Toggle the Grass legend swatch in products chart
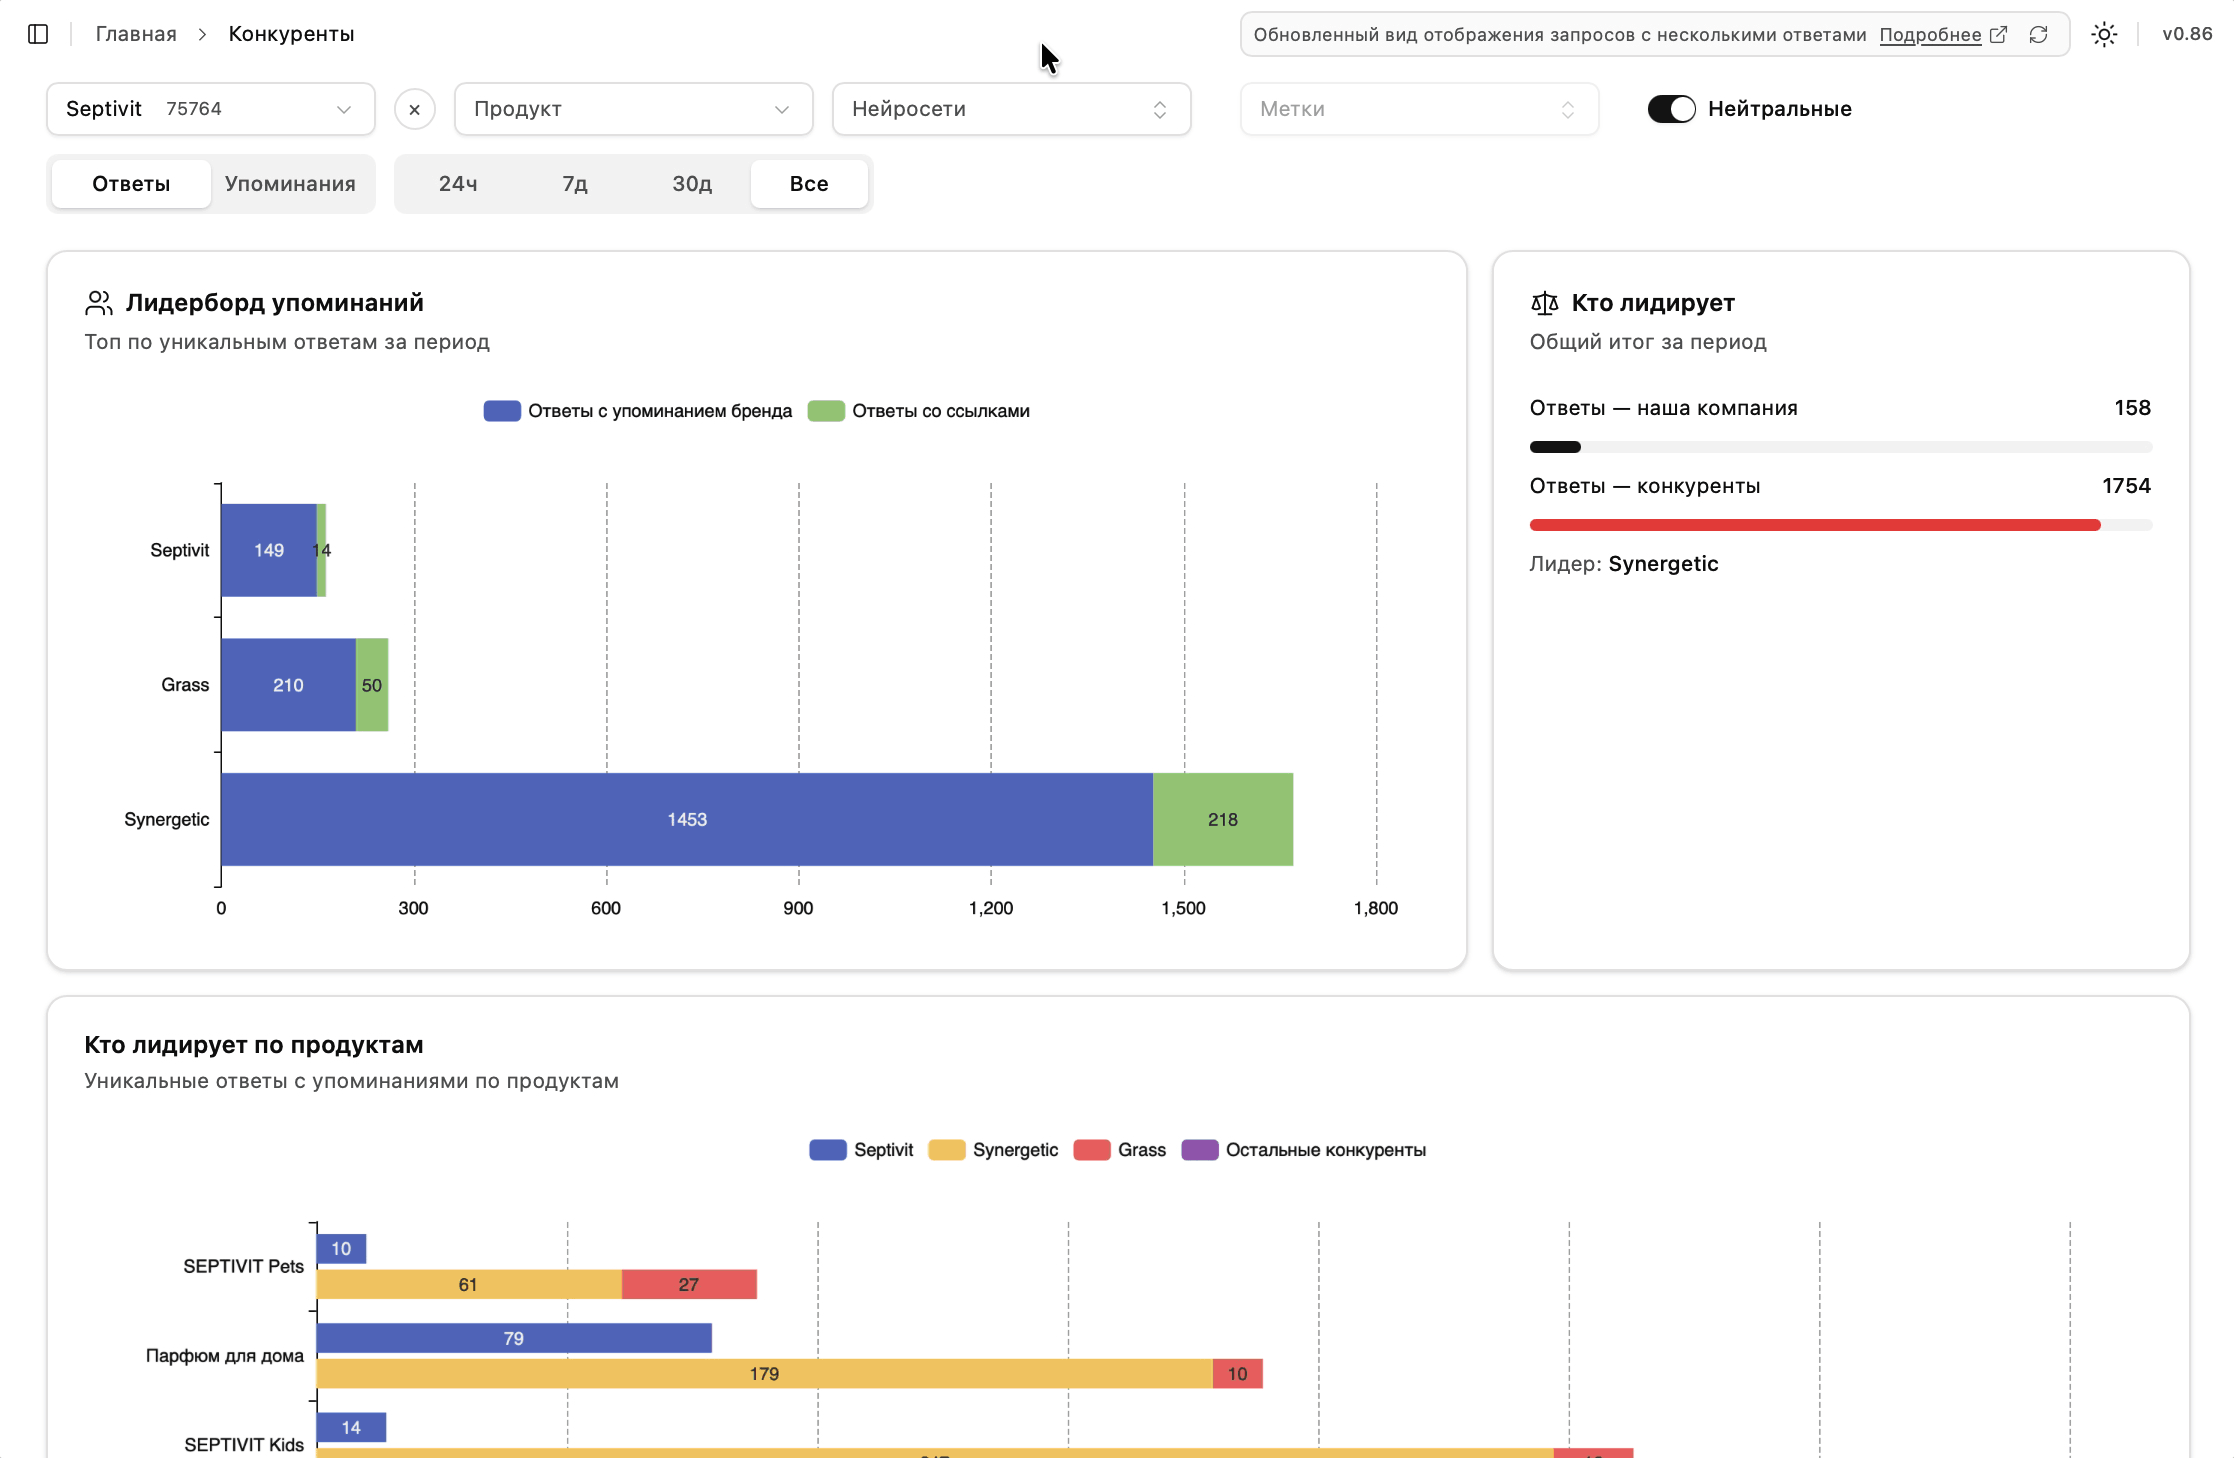This screenshot has width=2234, height=1458. 1092,1150
